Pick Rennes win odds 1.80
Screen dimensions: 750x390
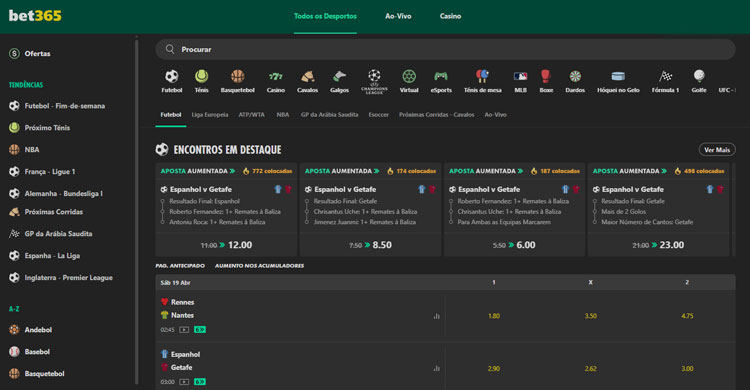494,316
